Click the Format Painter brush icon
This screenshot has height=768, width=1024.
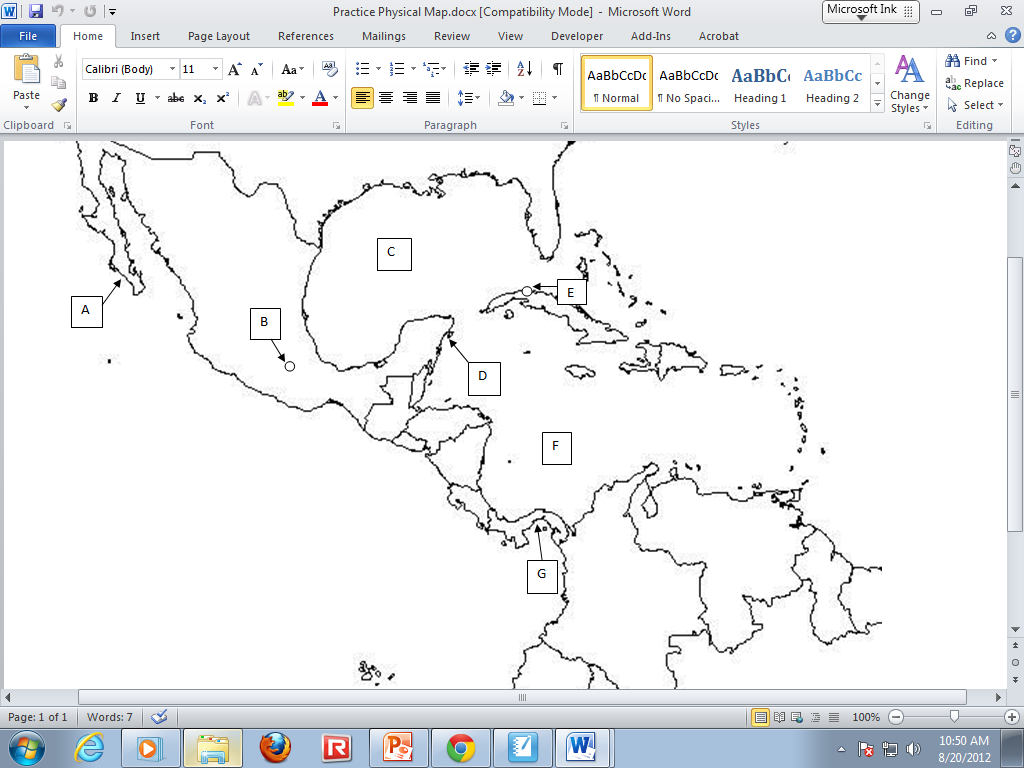59,105
